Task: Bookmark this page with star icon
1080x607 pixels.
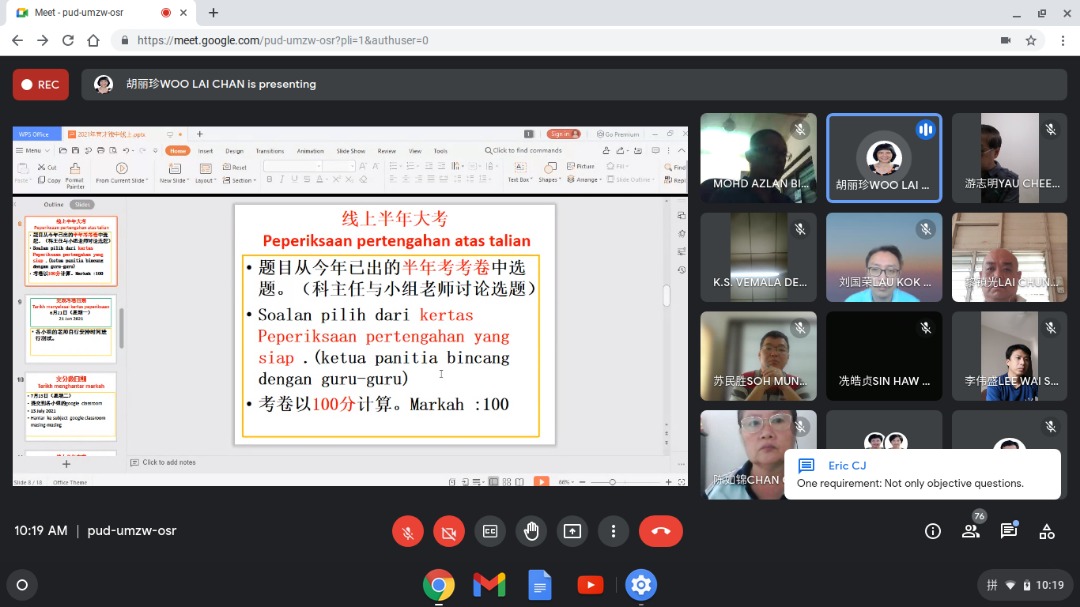Action: coord(1033,40)
